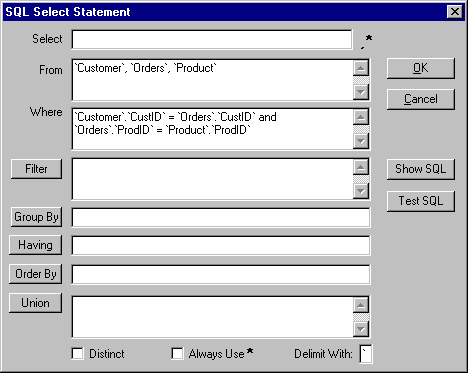Click the Union box scroll up arrow
The width and height of the screenshot is (468, 373).
click(x=361, y=305)
